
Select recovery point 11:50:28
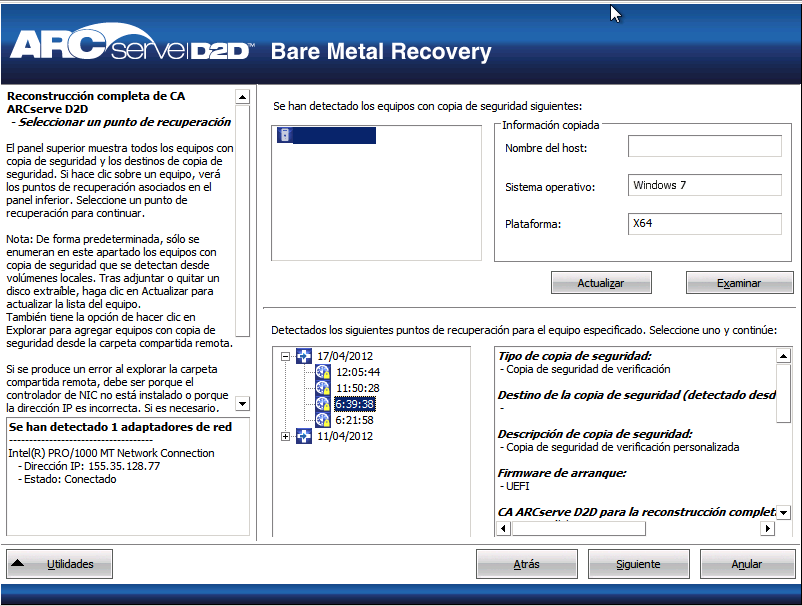tap(358, 388)
